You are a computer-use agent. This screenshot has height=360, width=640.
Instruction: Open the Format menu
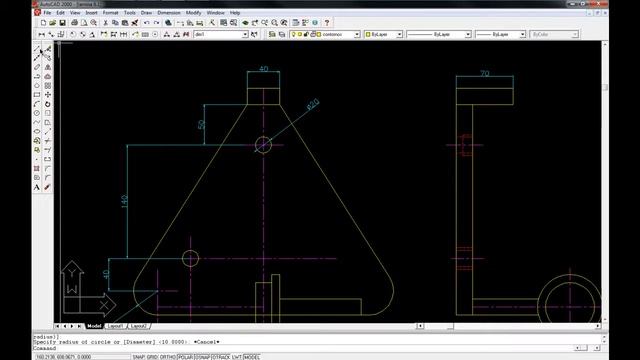tap(110, 13)
